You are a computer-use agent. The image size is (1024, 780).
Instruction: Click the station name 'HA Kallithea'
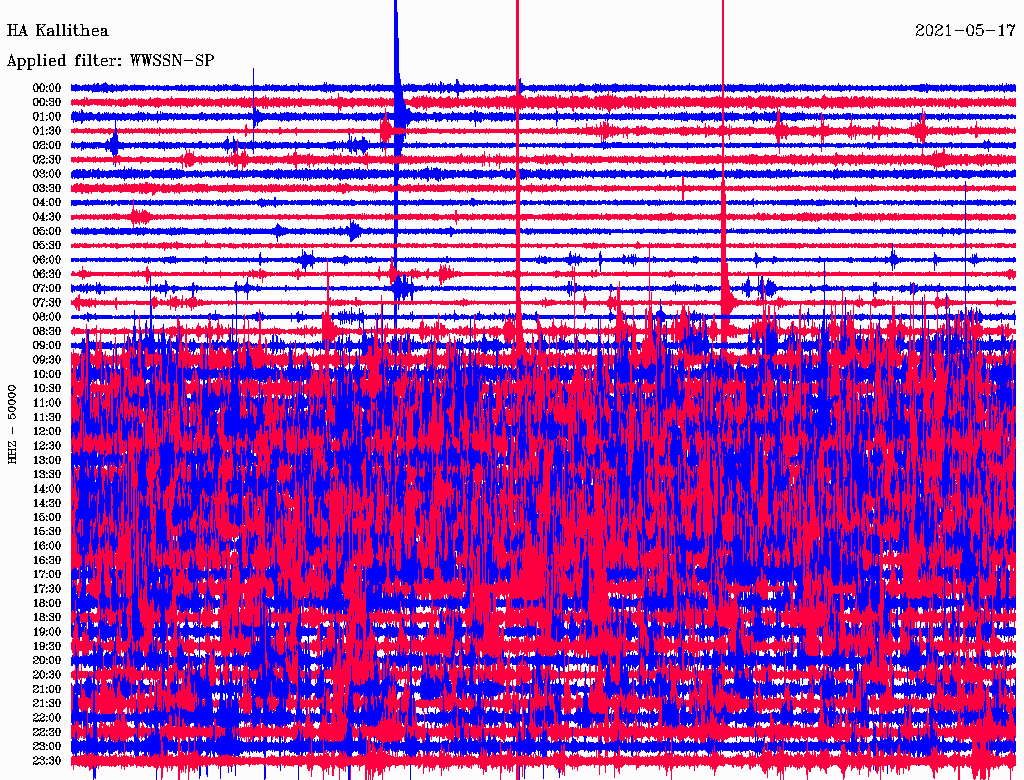(57, 31)
